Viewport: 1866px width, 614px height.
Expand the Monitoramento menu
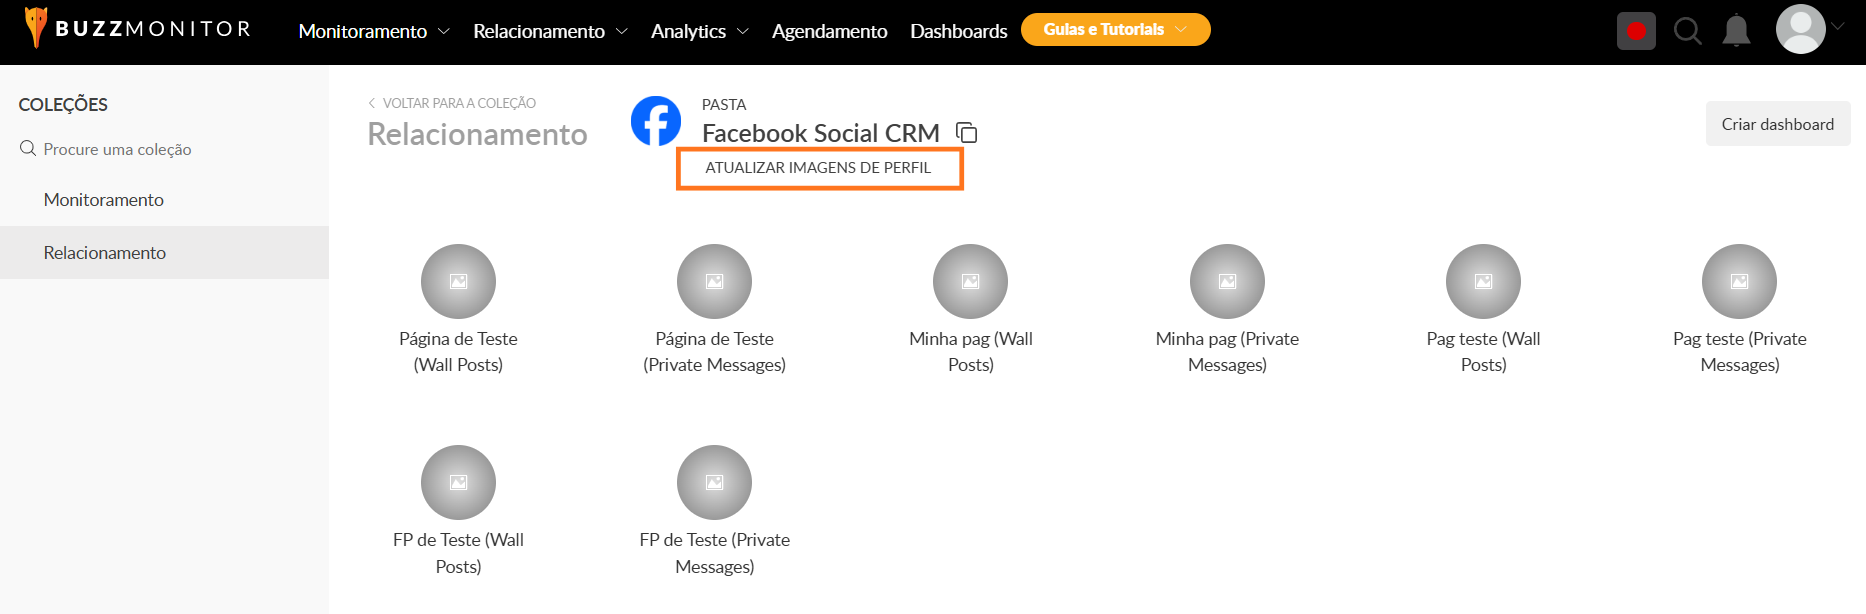tap(374, 31)
